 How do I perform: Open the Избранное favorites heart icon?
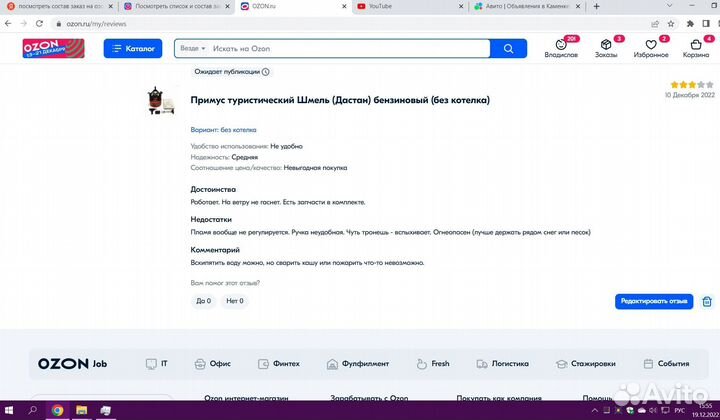pyautogui.click(x=651, y=48)
